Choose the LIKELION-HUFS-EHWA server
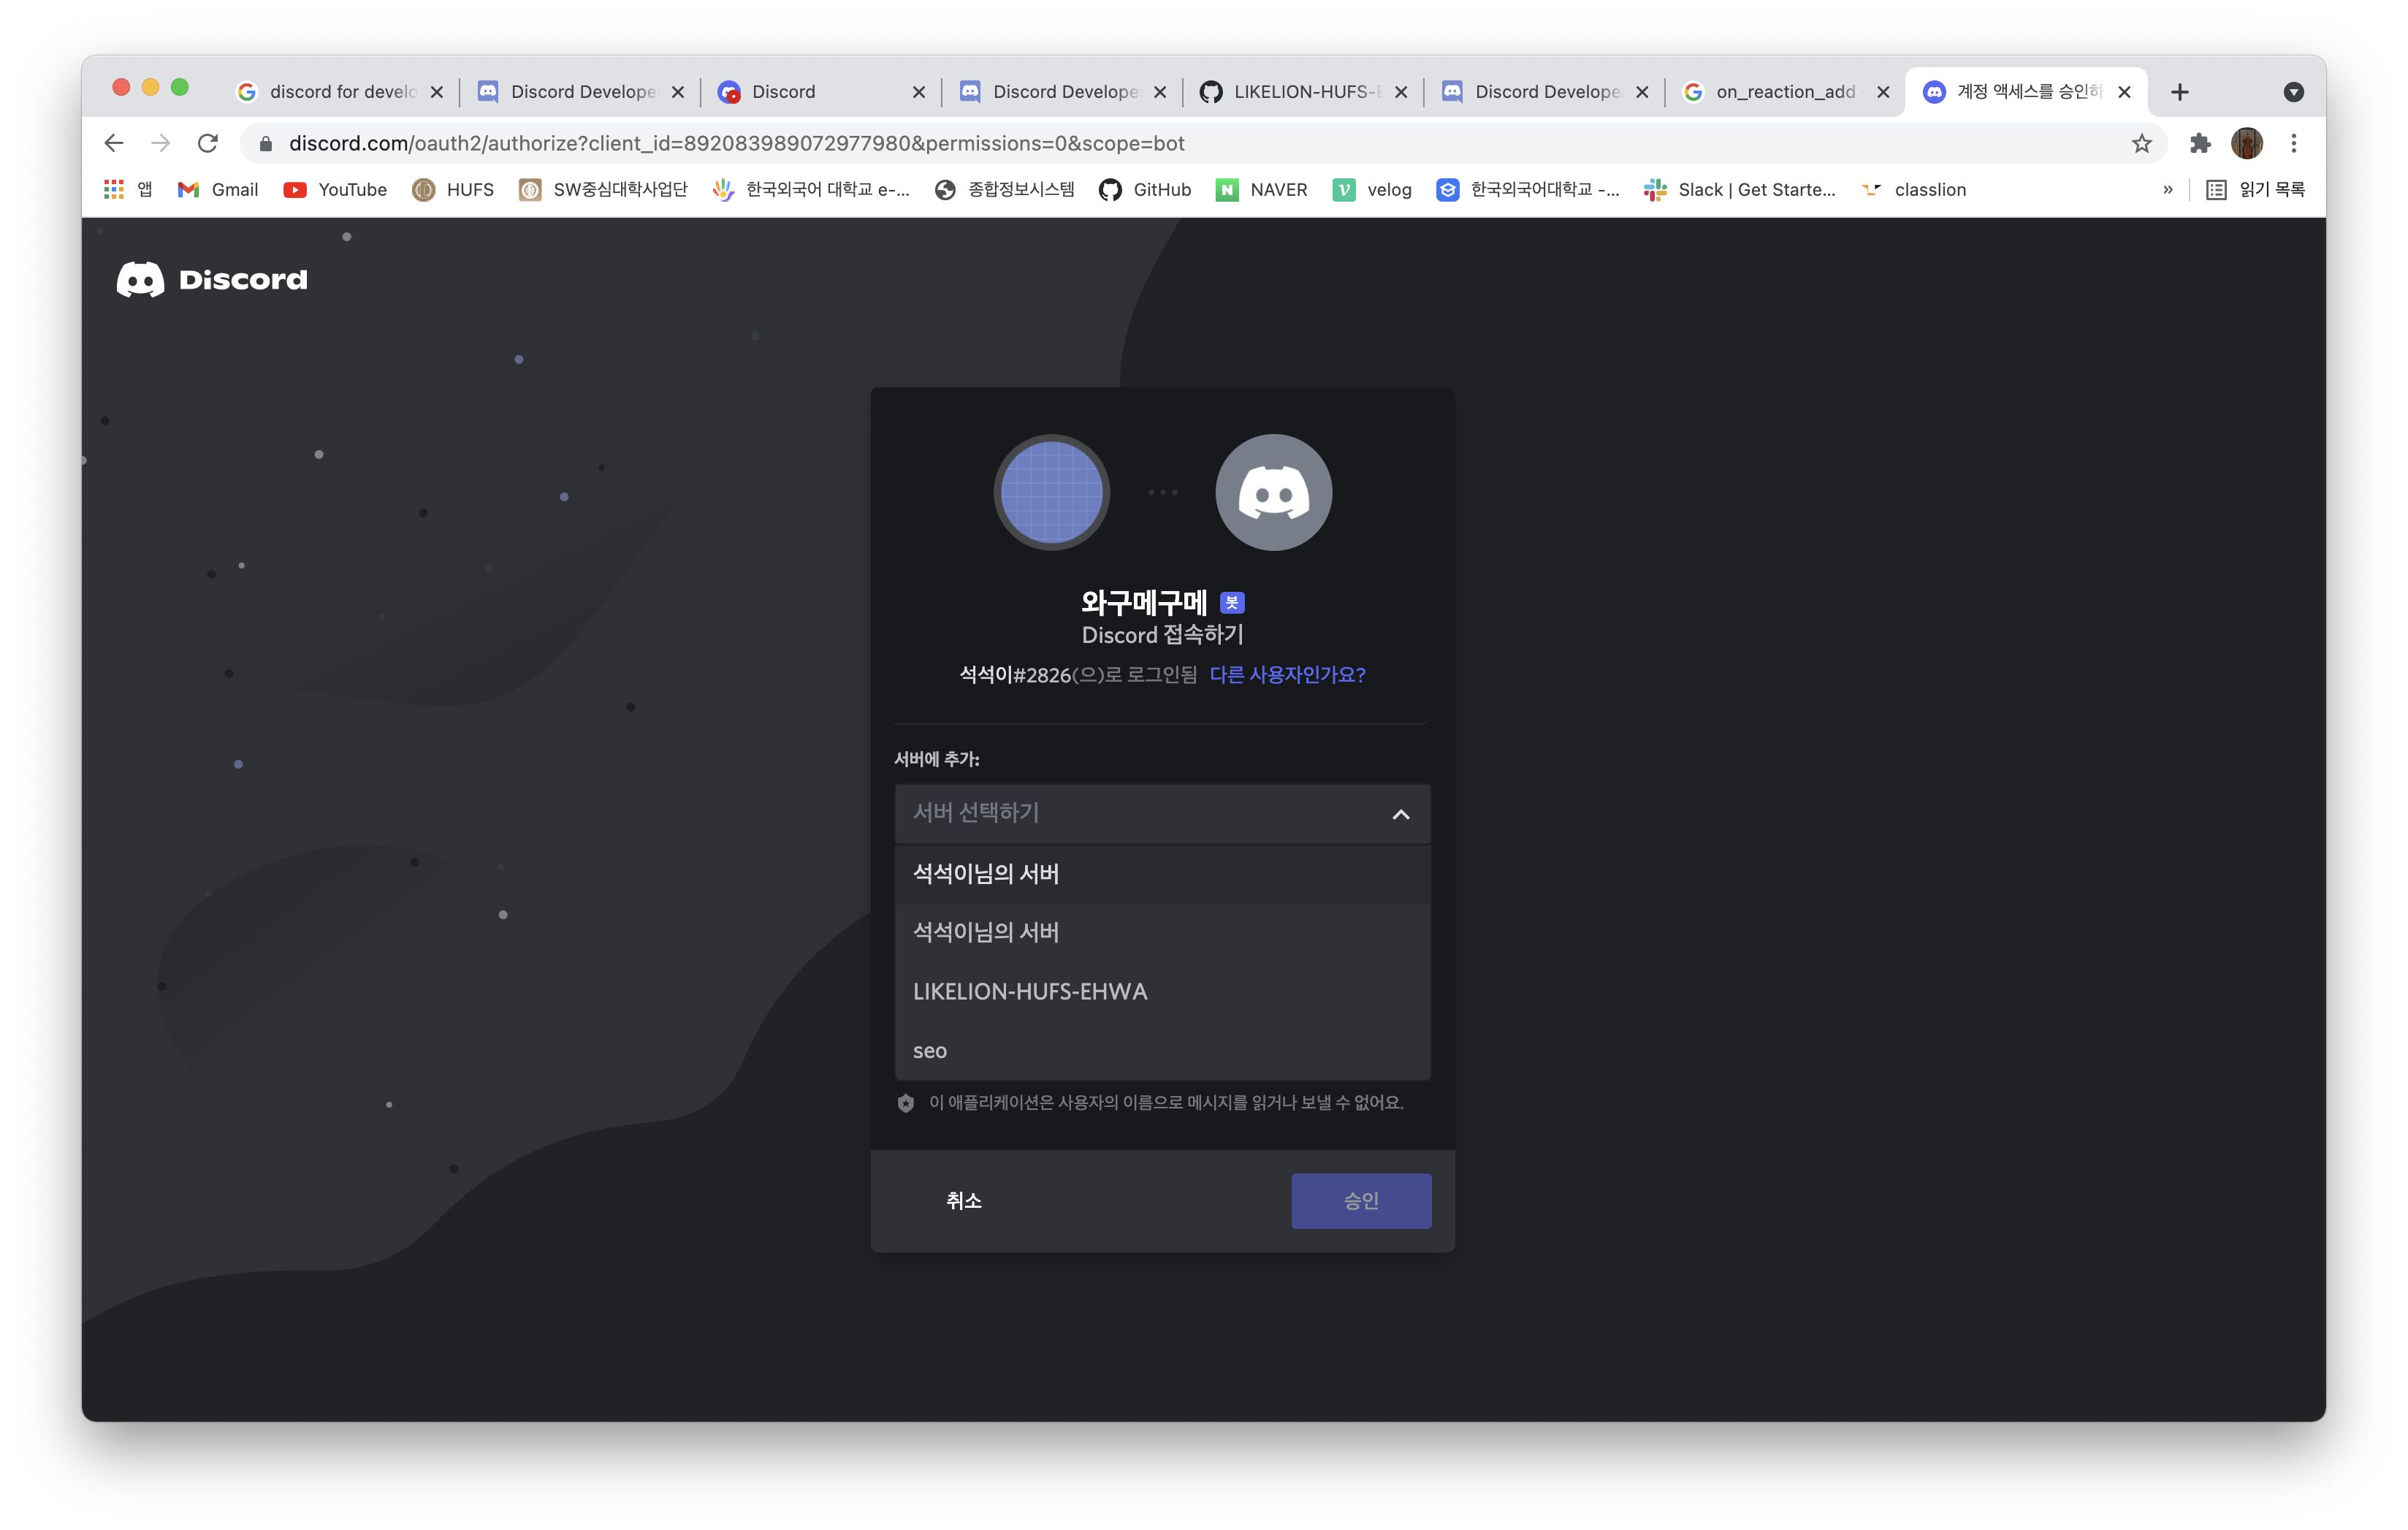The width and height of the screenshot is (2408, 1530). coord(1162,992)
